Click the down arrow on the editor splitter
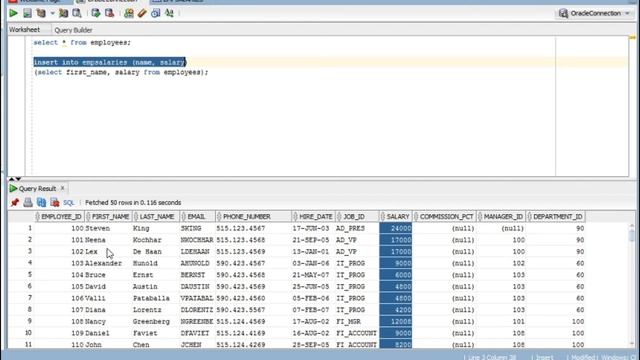640x360 pixels. 18,179
